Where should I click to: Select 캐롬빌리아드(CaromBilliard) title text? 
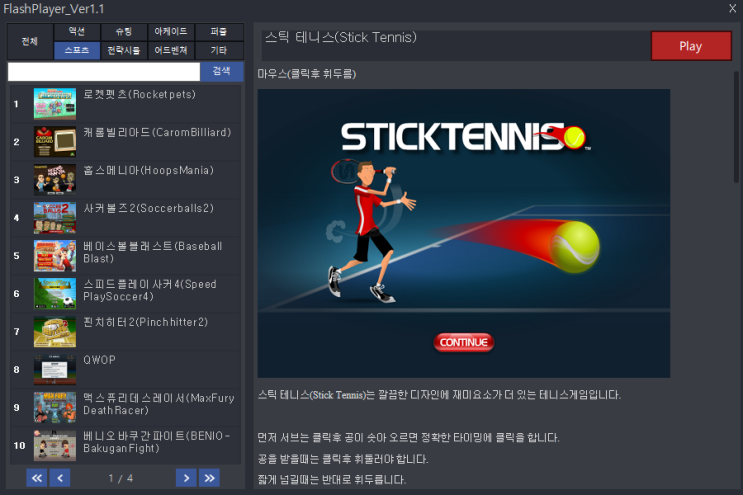point(157,132)
